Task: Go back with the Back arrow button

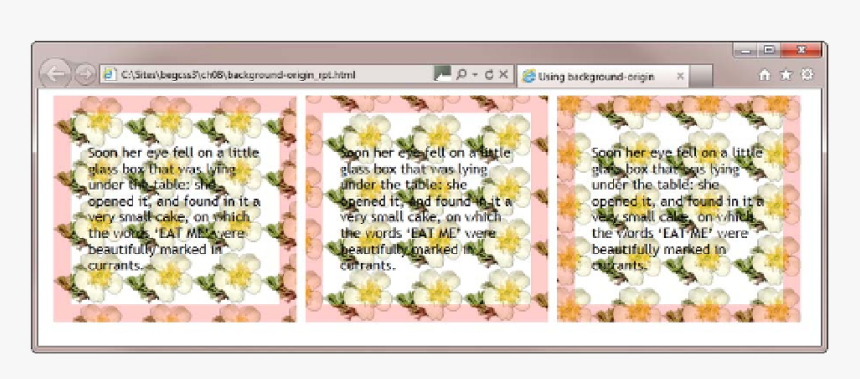Action: (55, 73)
